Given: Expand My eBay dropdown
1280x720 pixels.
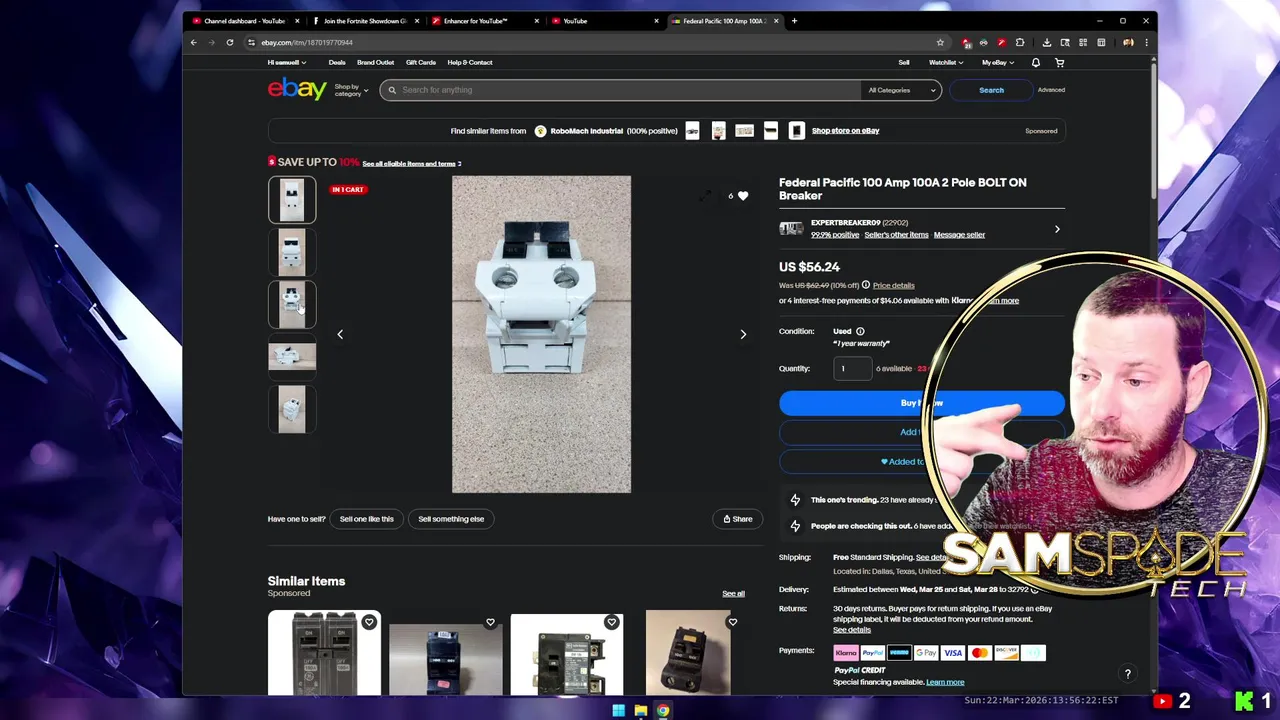Looking at the screenshot, I should click(x=998, y=62).
